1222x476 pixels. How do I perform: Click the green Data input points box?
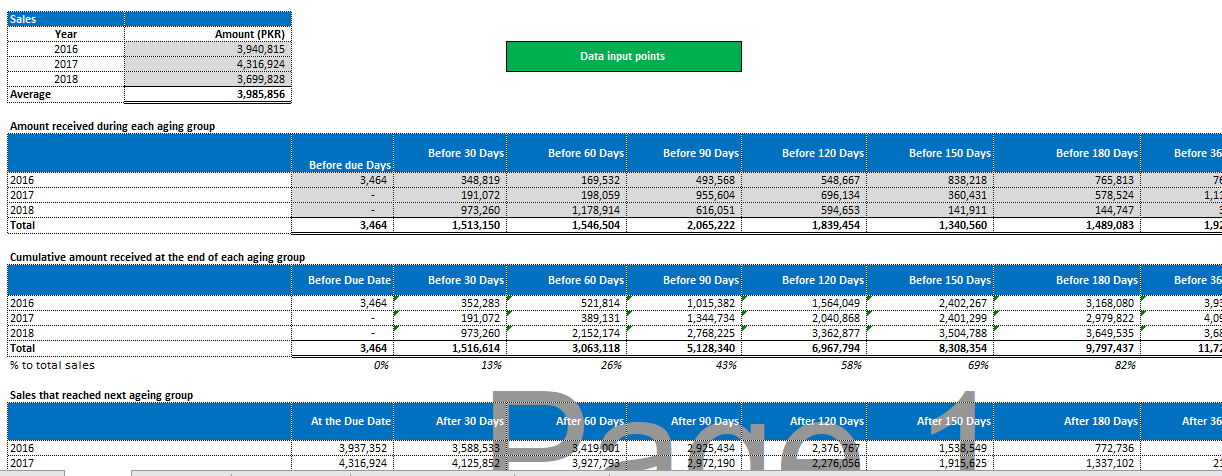[623, 56]
